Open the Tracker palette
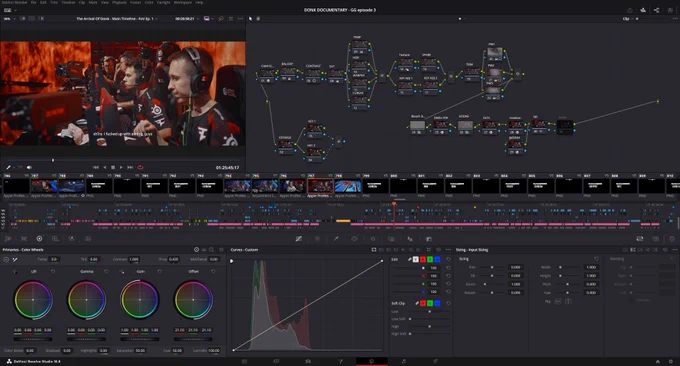This screenshot has width=680, height=366. pyautogui.click(x=373, y=239)
